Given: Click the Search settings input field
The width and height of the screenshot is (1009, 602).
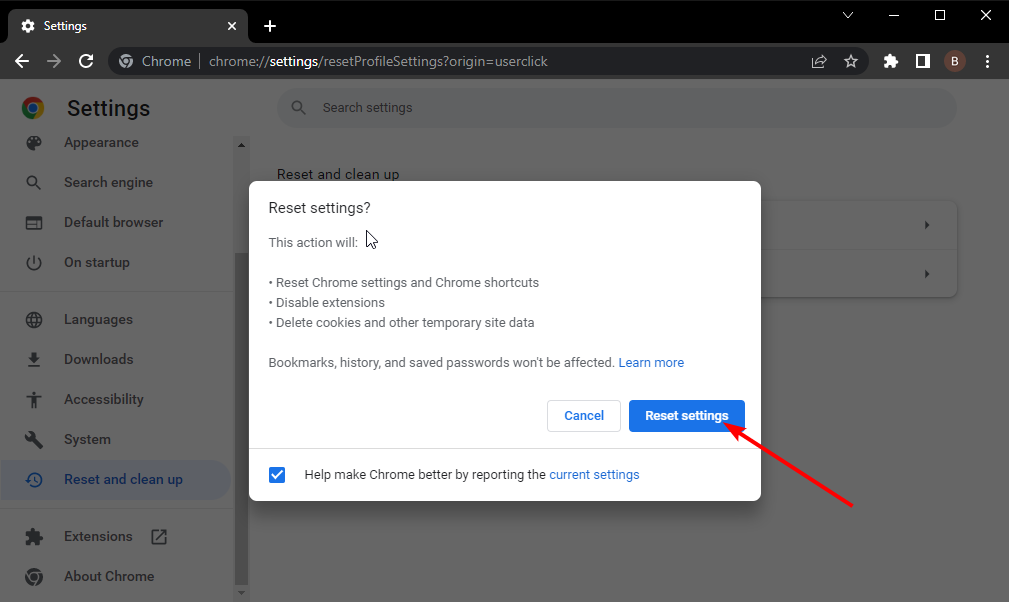Looking at the screenshot, I should (x=620, y=108).
